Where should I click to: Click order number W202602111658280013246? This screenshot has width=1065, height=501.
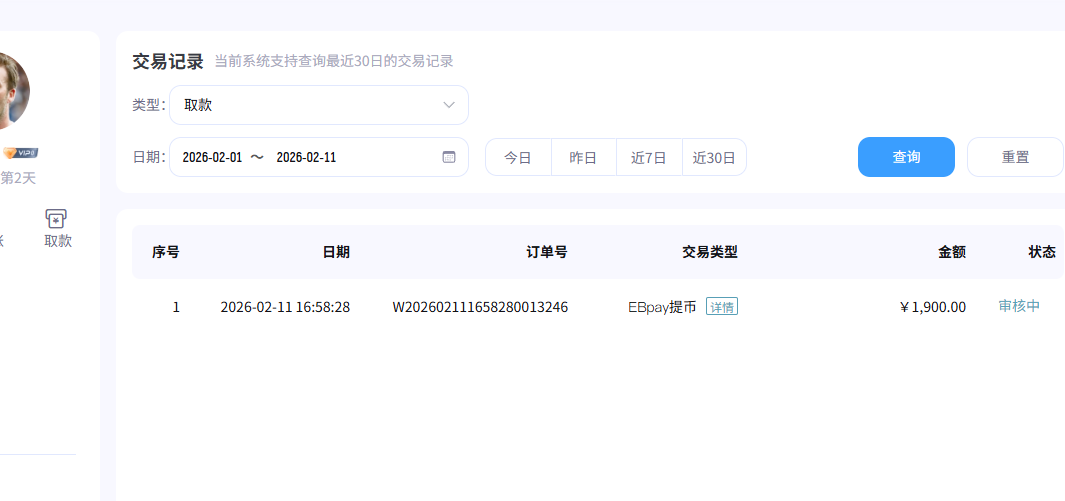click(x=480, y=307)
